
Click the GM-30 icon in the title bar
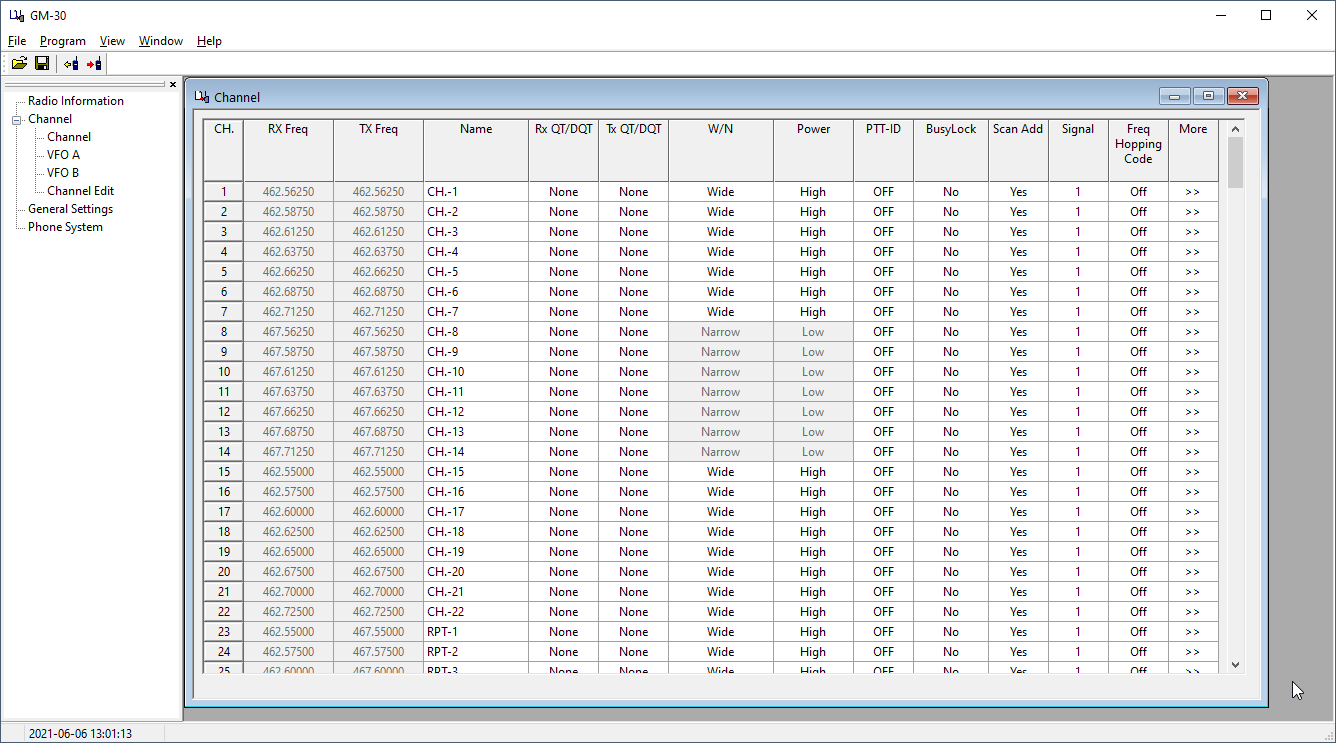18,14
